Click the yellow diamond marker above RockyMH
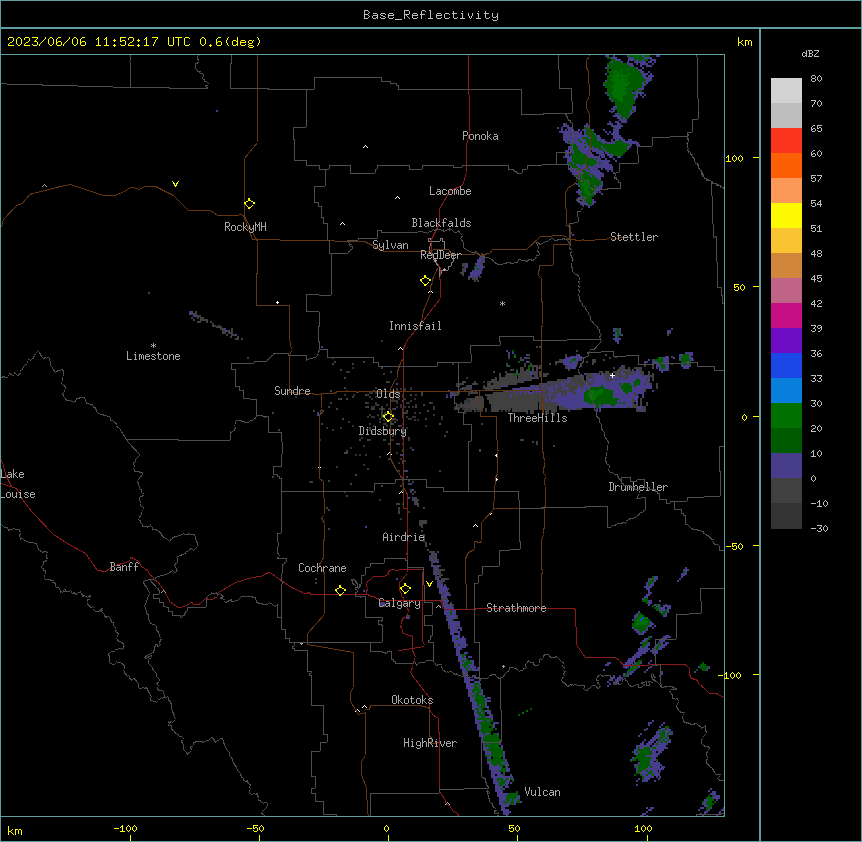This screenshot has height=842, width=862. (x=250, y=204)
